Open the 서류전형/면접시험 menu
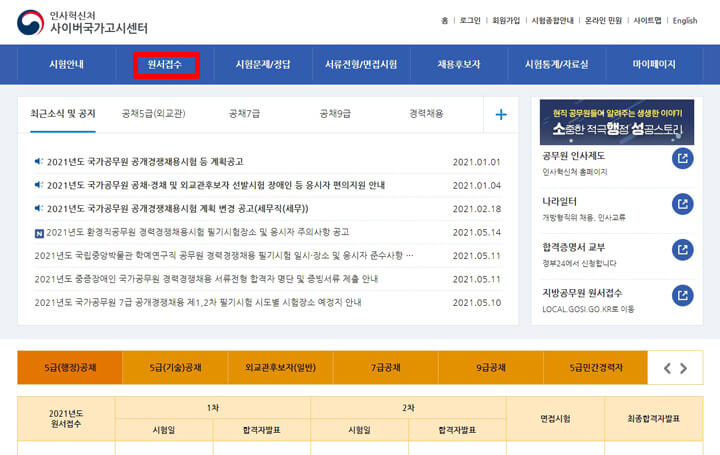The width and height of the screenshot is (720, 455). point(361,65)
